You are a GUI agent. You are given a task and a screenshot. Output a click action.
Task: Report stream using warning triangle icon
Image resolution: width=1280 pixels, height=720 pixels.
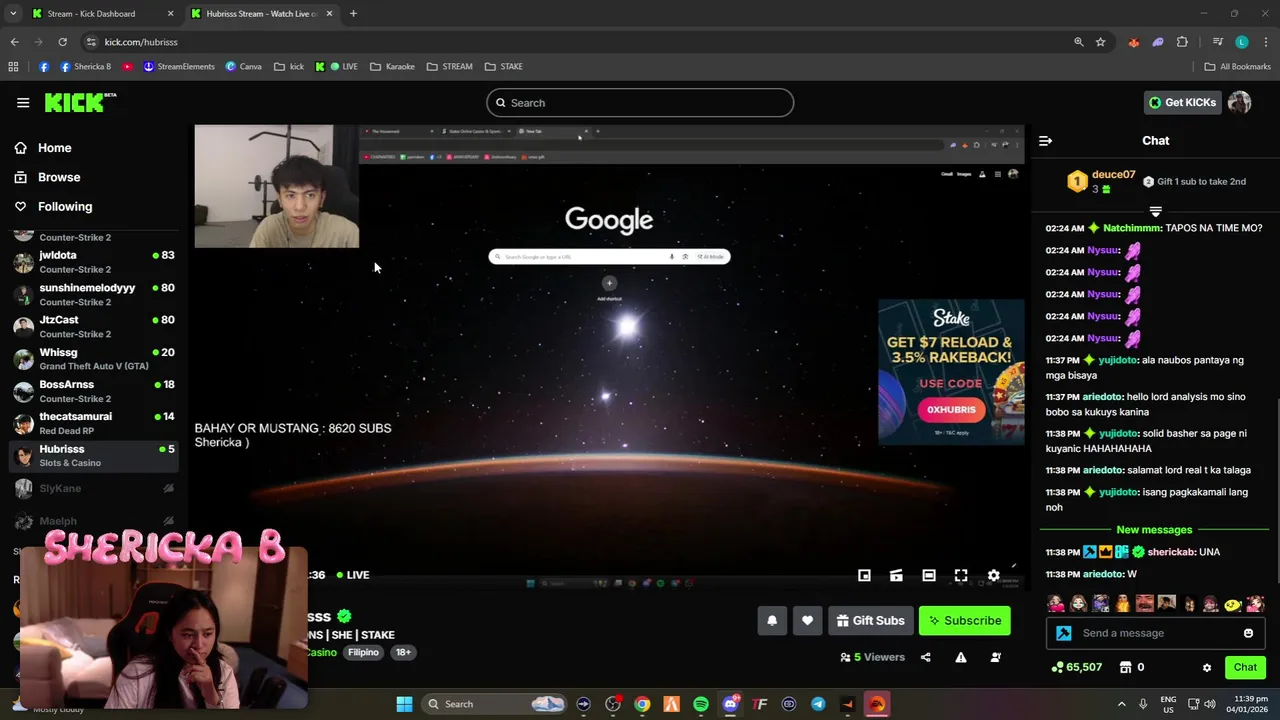click(x=960, y=657)
